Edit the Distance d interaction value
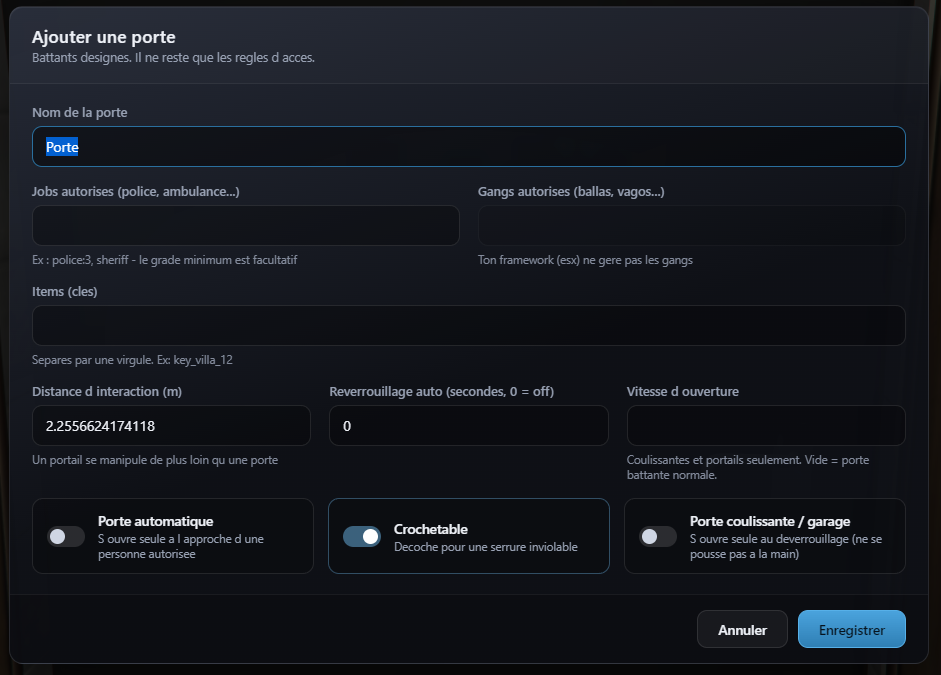The width and height of the screenshot is (941, 675). click(x=171, y=425)
